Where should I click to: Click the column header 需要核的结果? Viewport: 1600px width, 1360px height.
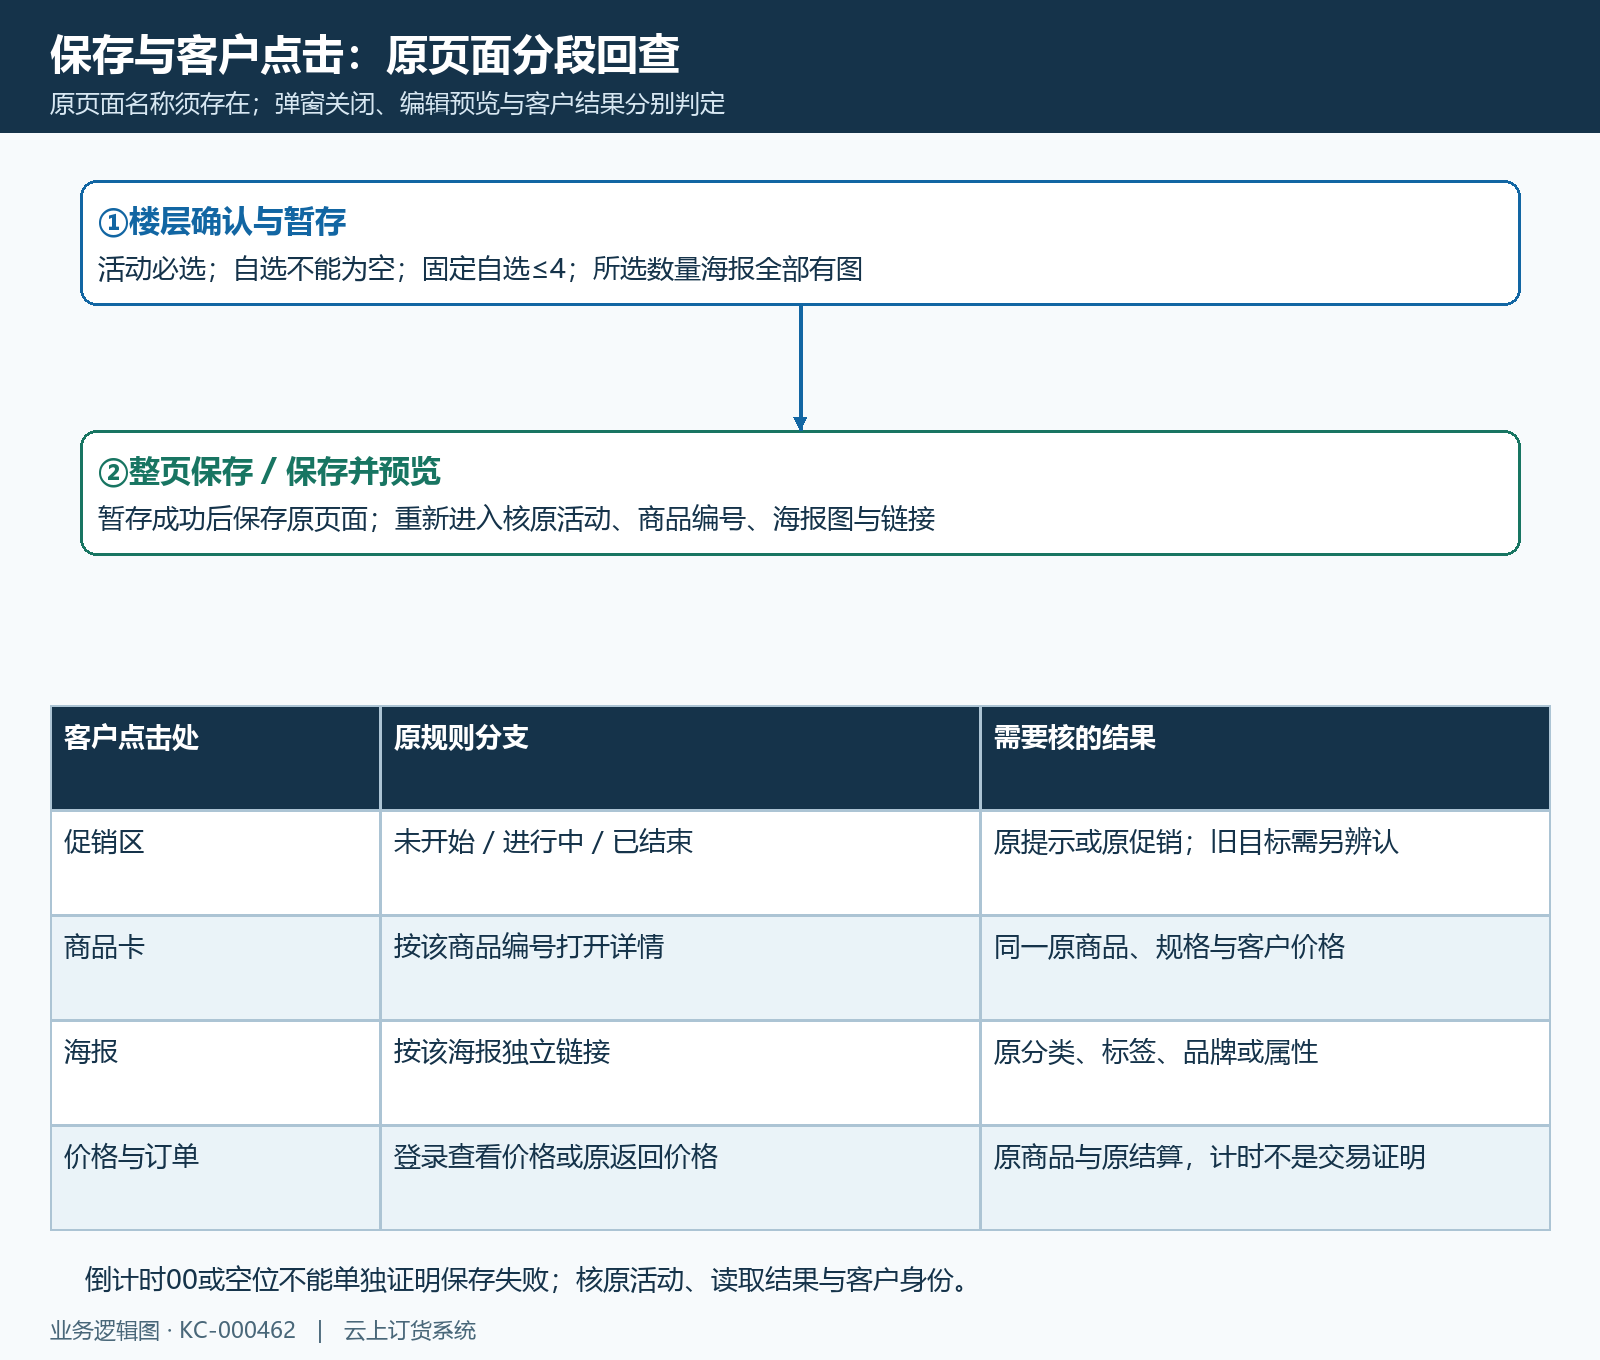click(1265, 758)
